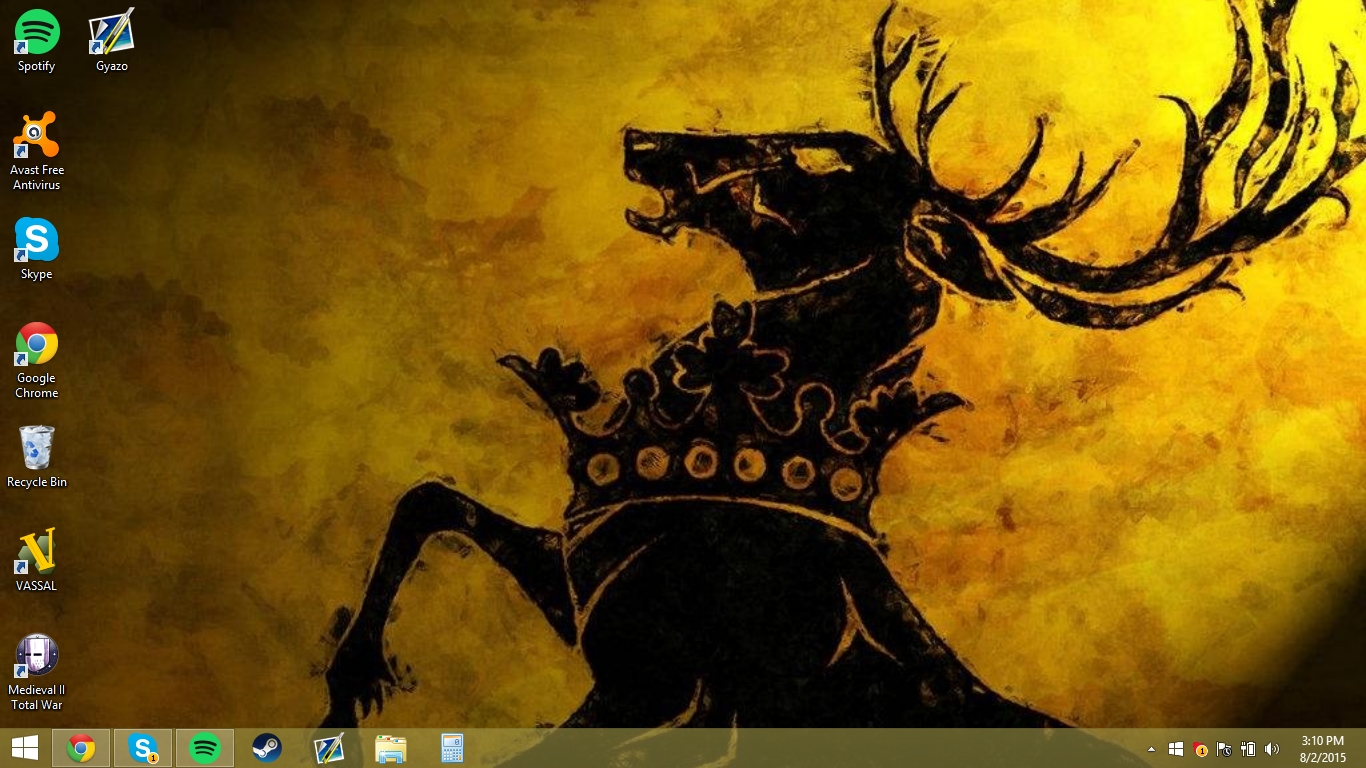Open Skype from the taskbar
This screenshot has width=1366, height=768.
pyautogui.click(x=143, y=748)
